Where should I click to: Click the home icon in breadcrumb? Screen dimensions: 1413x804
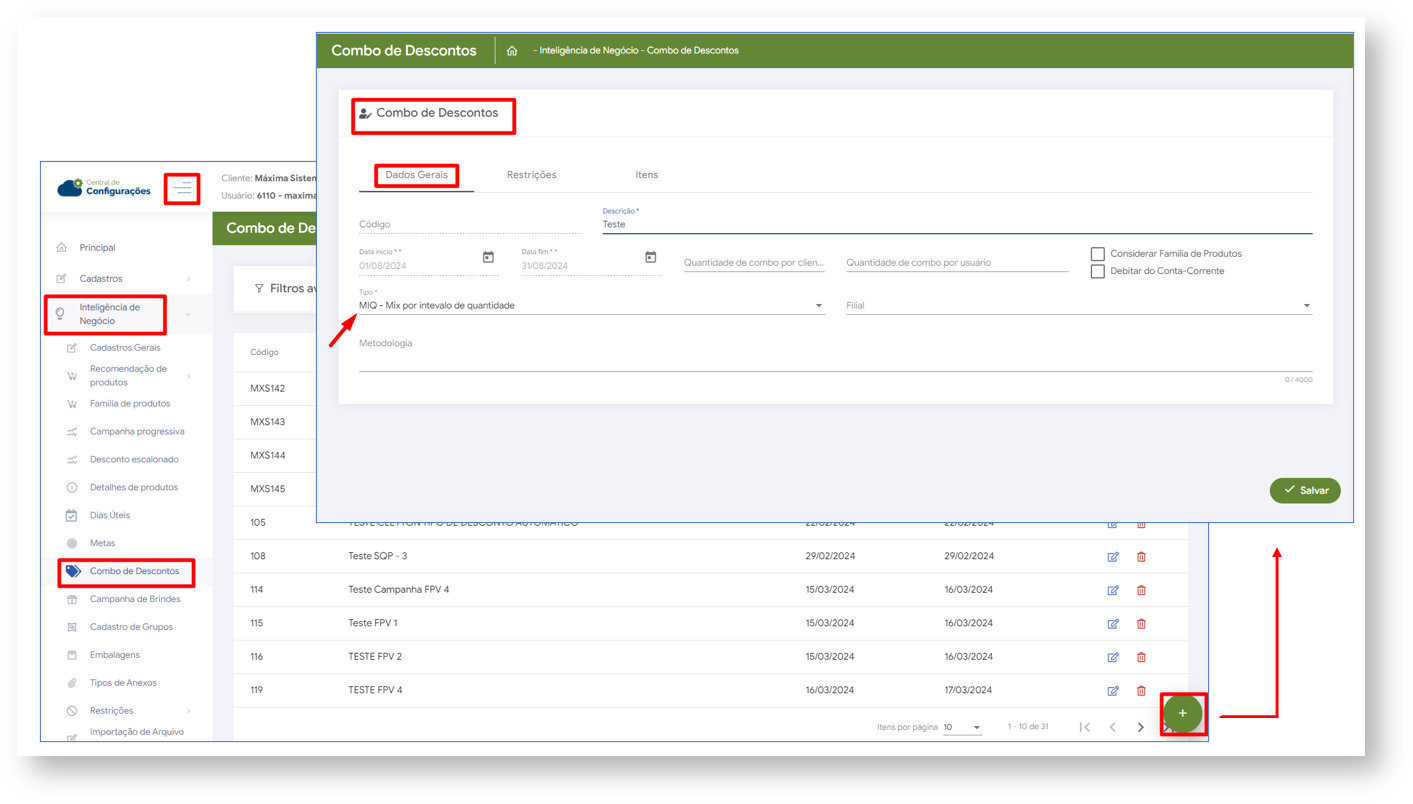(x=512, y=51)
